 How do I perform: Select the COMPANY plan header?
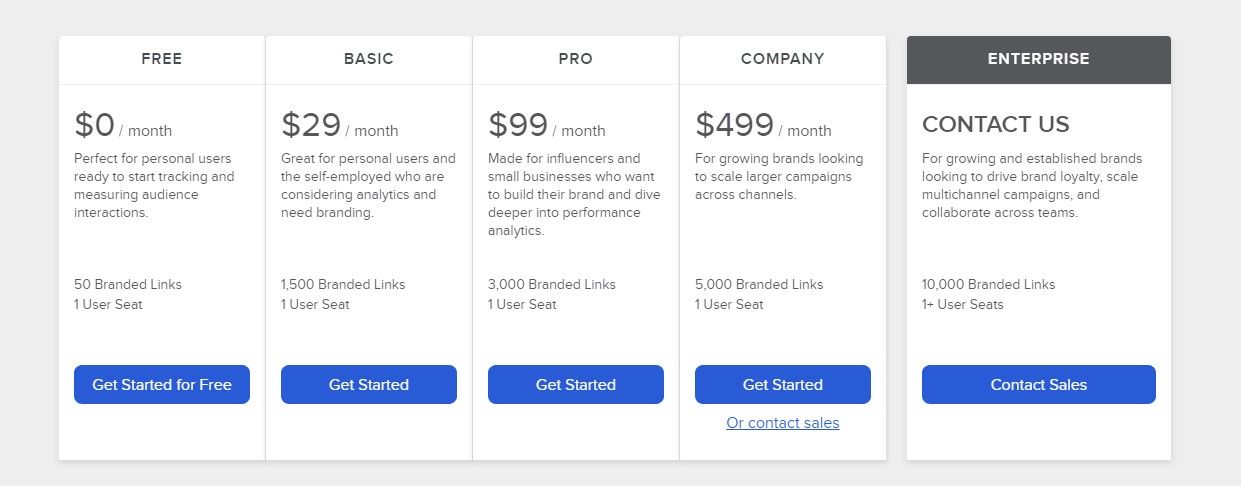point(783,59)
